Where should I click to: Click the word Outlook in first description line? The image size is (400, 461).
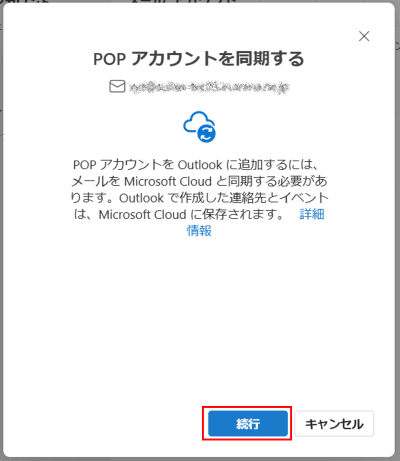200,165
